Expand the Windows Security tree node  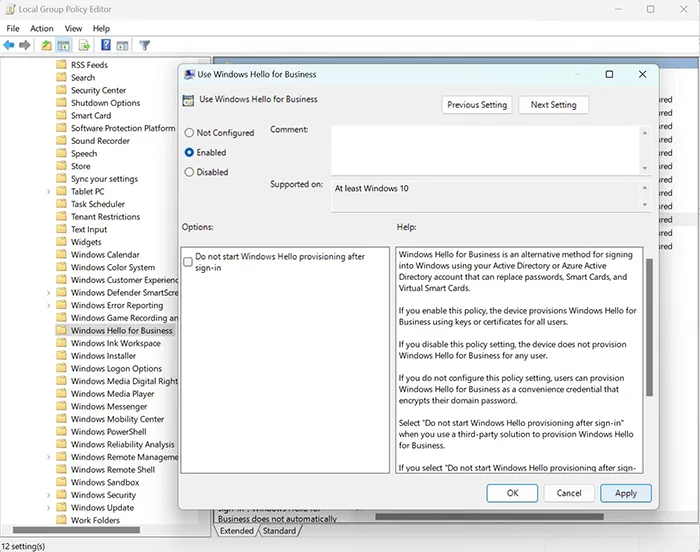[49, 495]
